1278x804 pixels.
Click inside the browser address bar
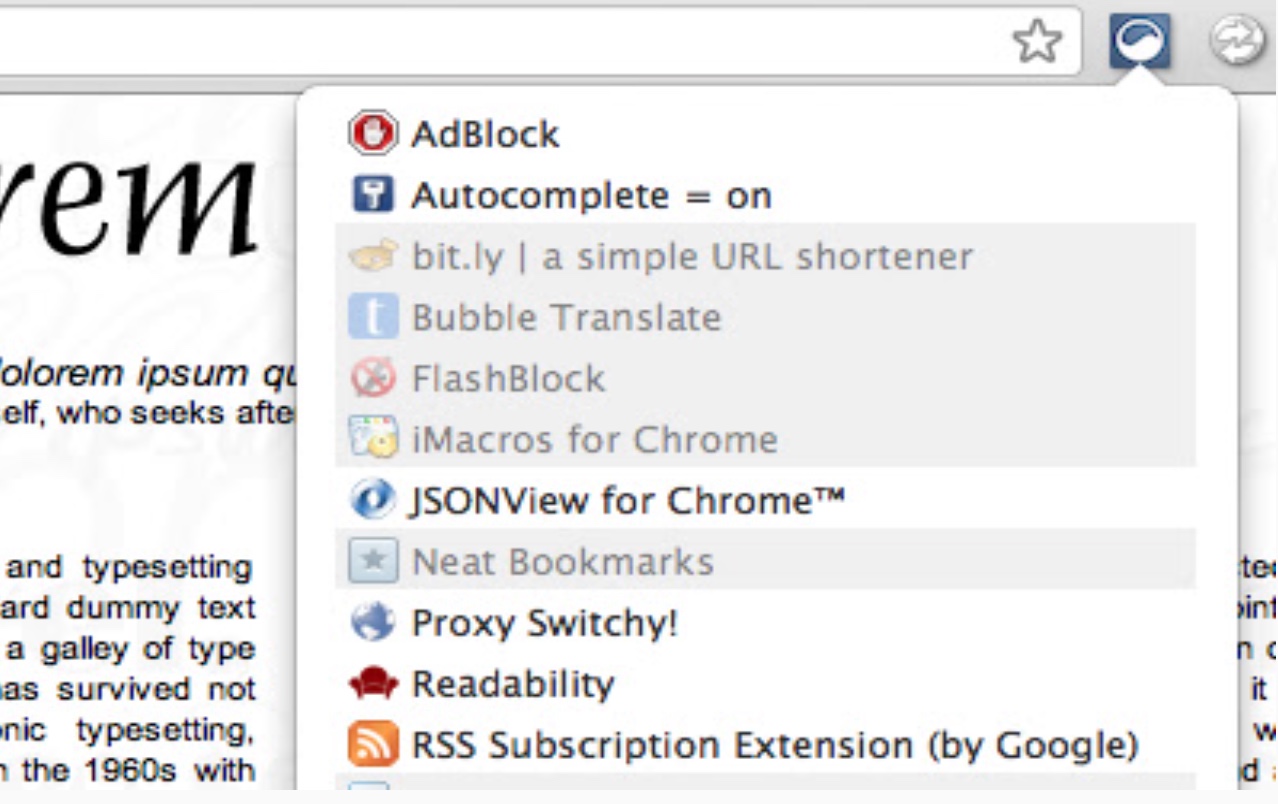pos(500,42)
